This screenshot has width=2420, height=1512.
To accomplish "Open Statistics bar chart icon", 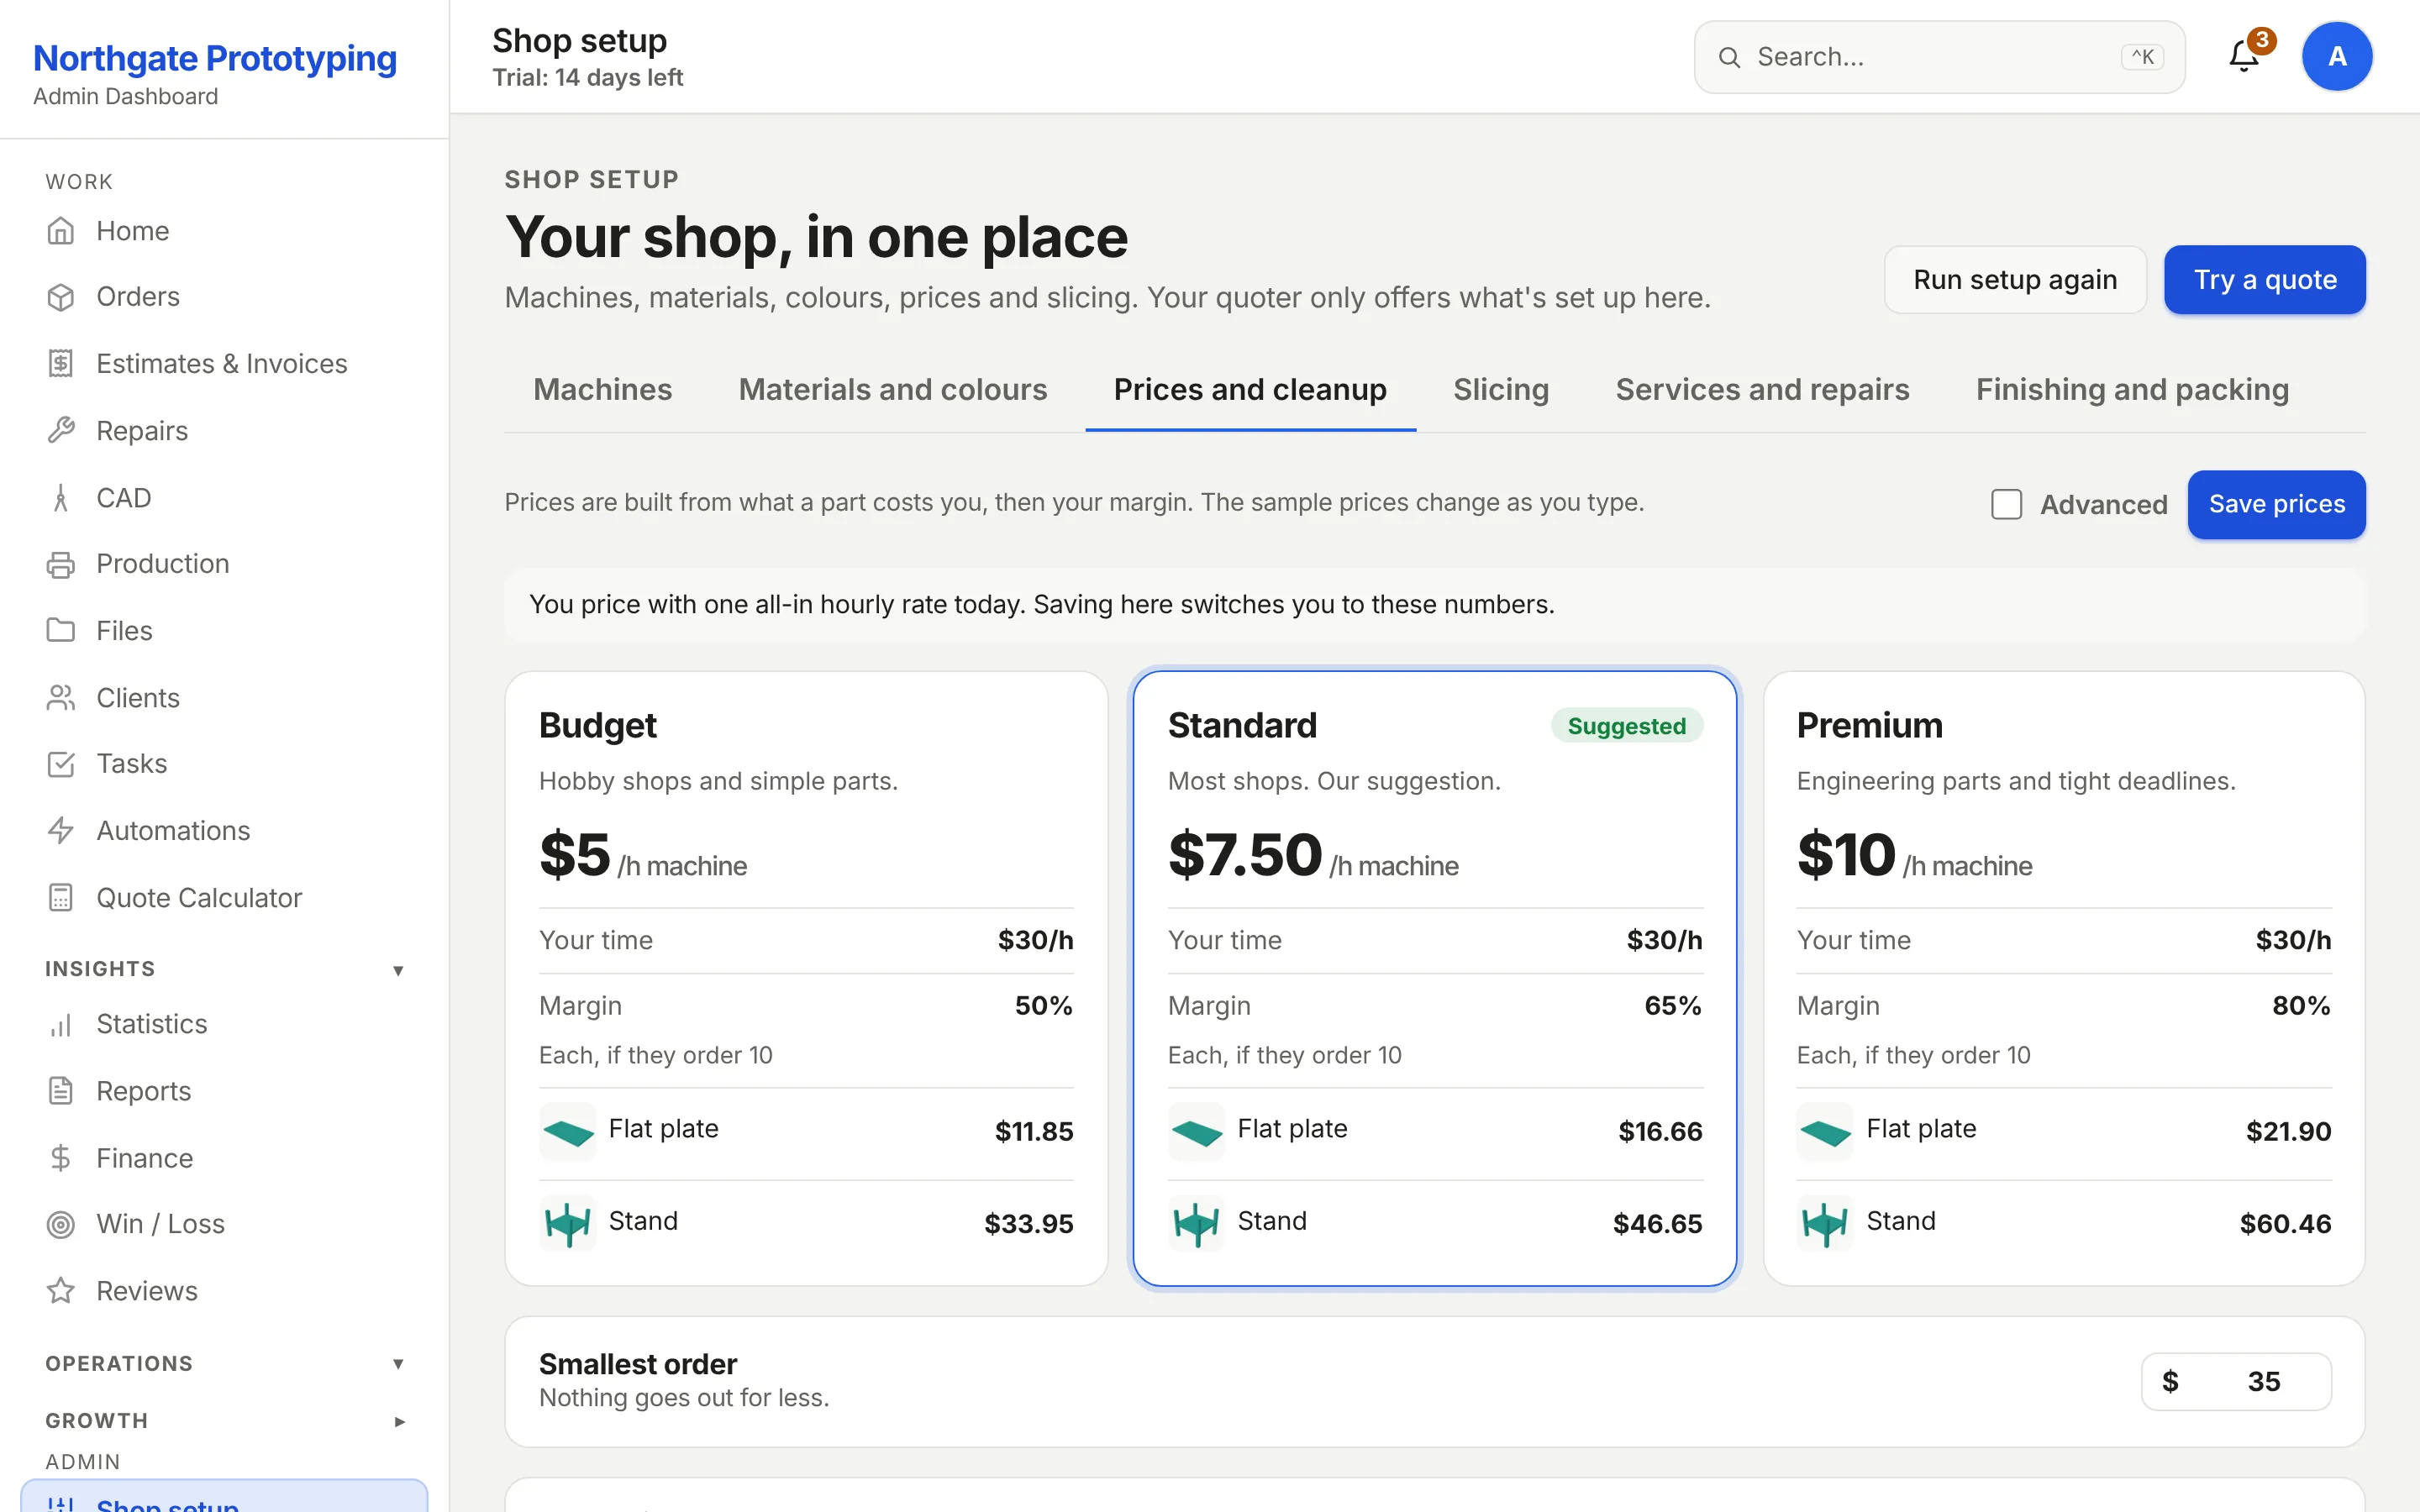I will (x=61, y=1024).
